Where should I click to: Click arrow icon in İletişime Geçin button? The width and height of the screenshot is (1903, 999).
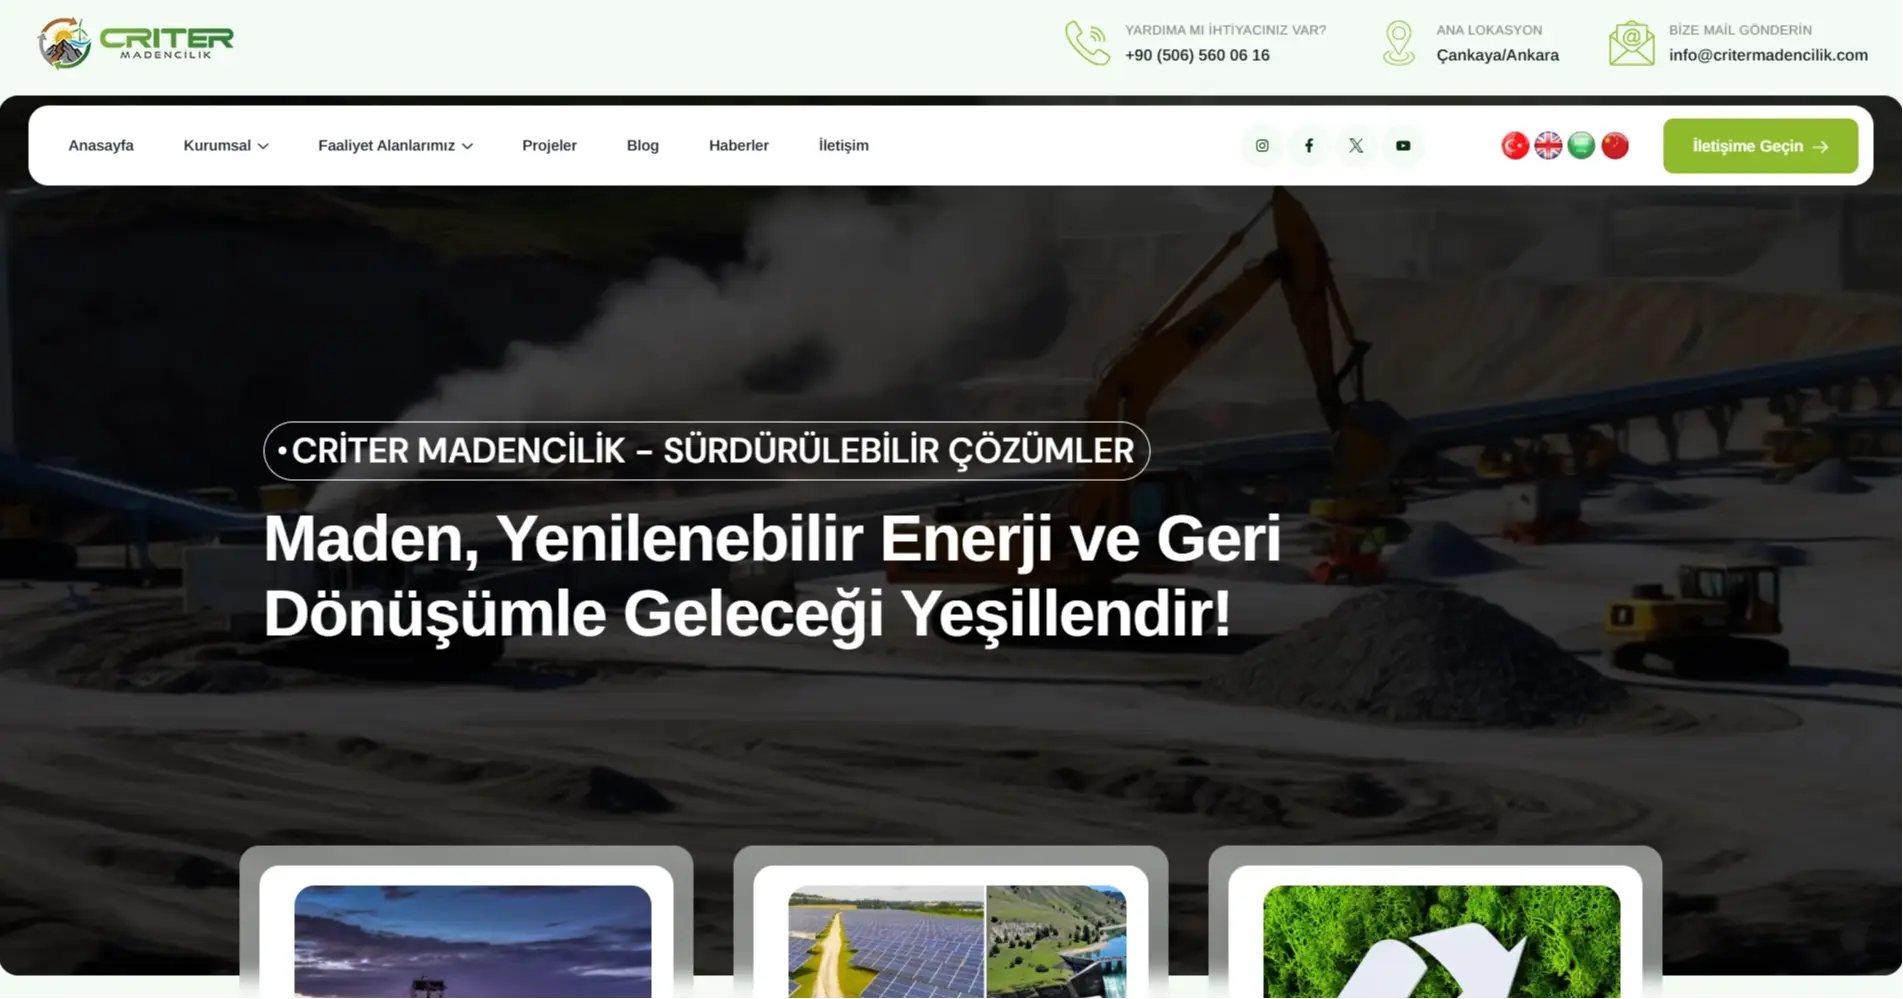pyautogui.click(x=1820, y=147)
